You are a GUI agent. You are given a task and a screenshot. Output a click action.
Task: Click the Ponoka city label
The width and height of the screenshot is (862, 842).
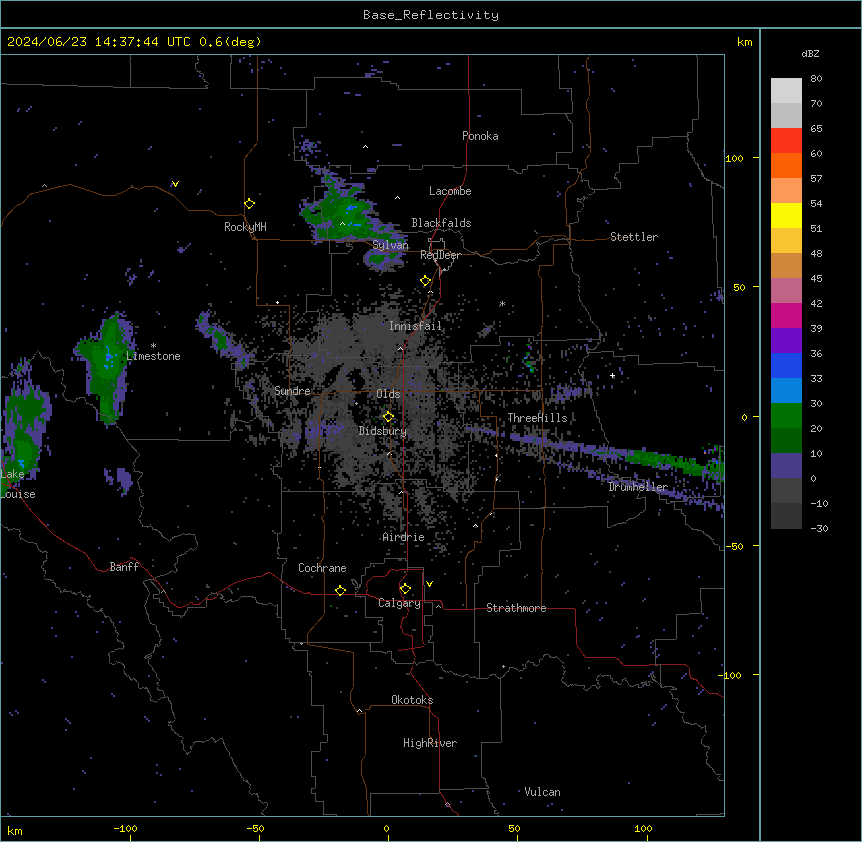[480, 136]
